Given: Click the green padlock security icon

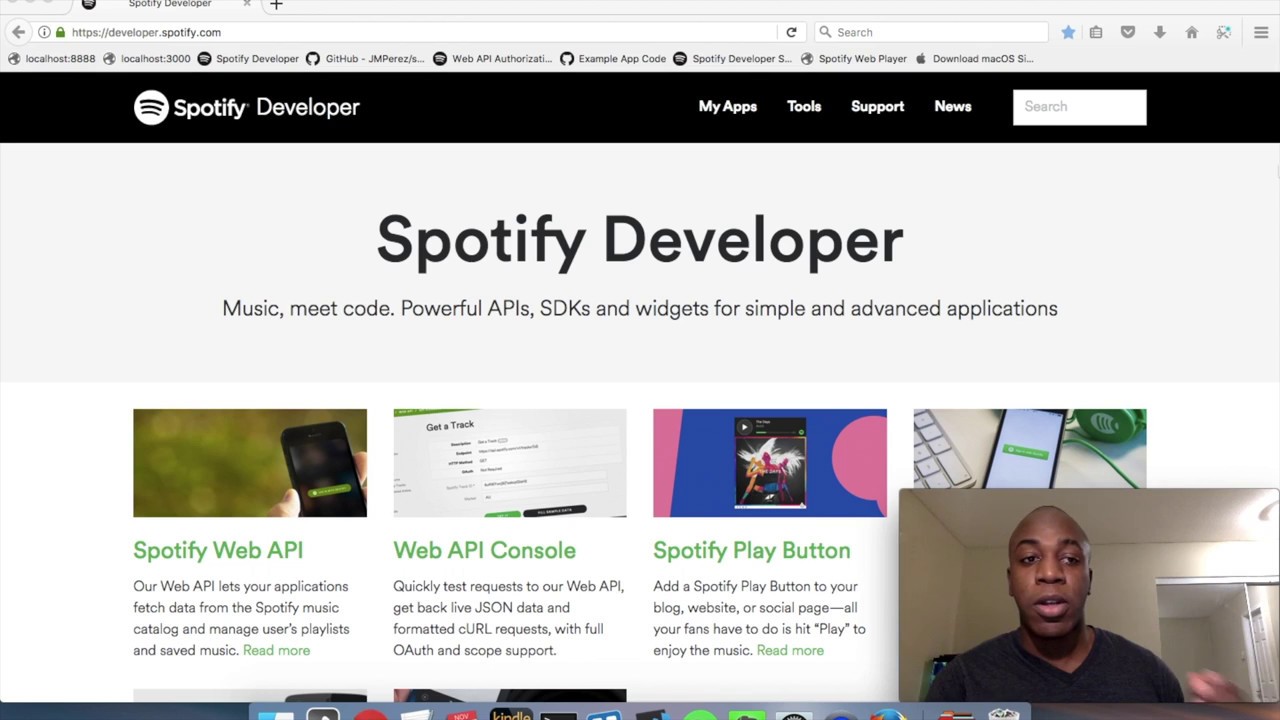Looking at the screenshot, I should [x=60, y=32].
